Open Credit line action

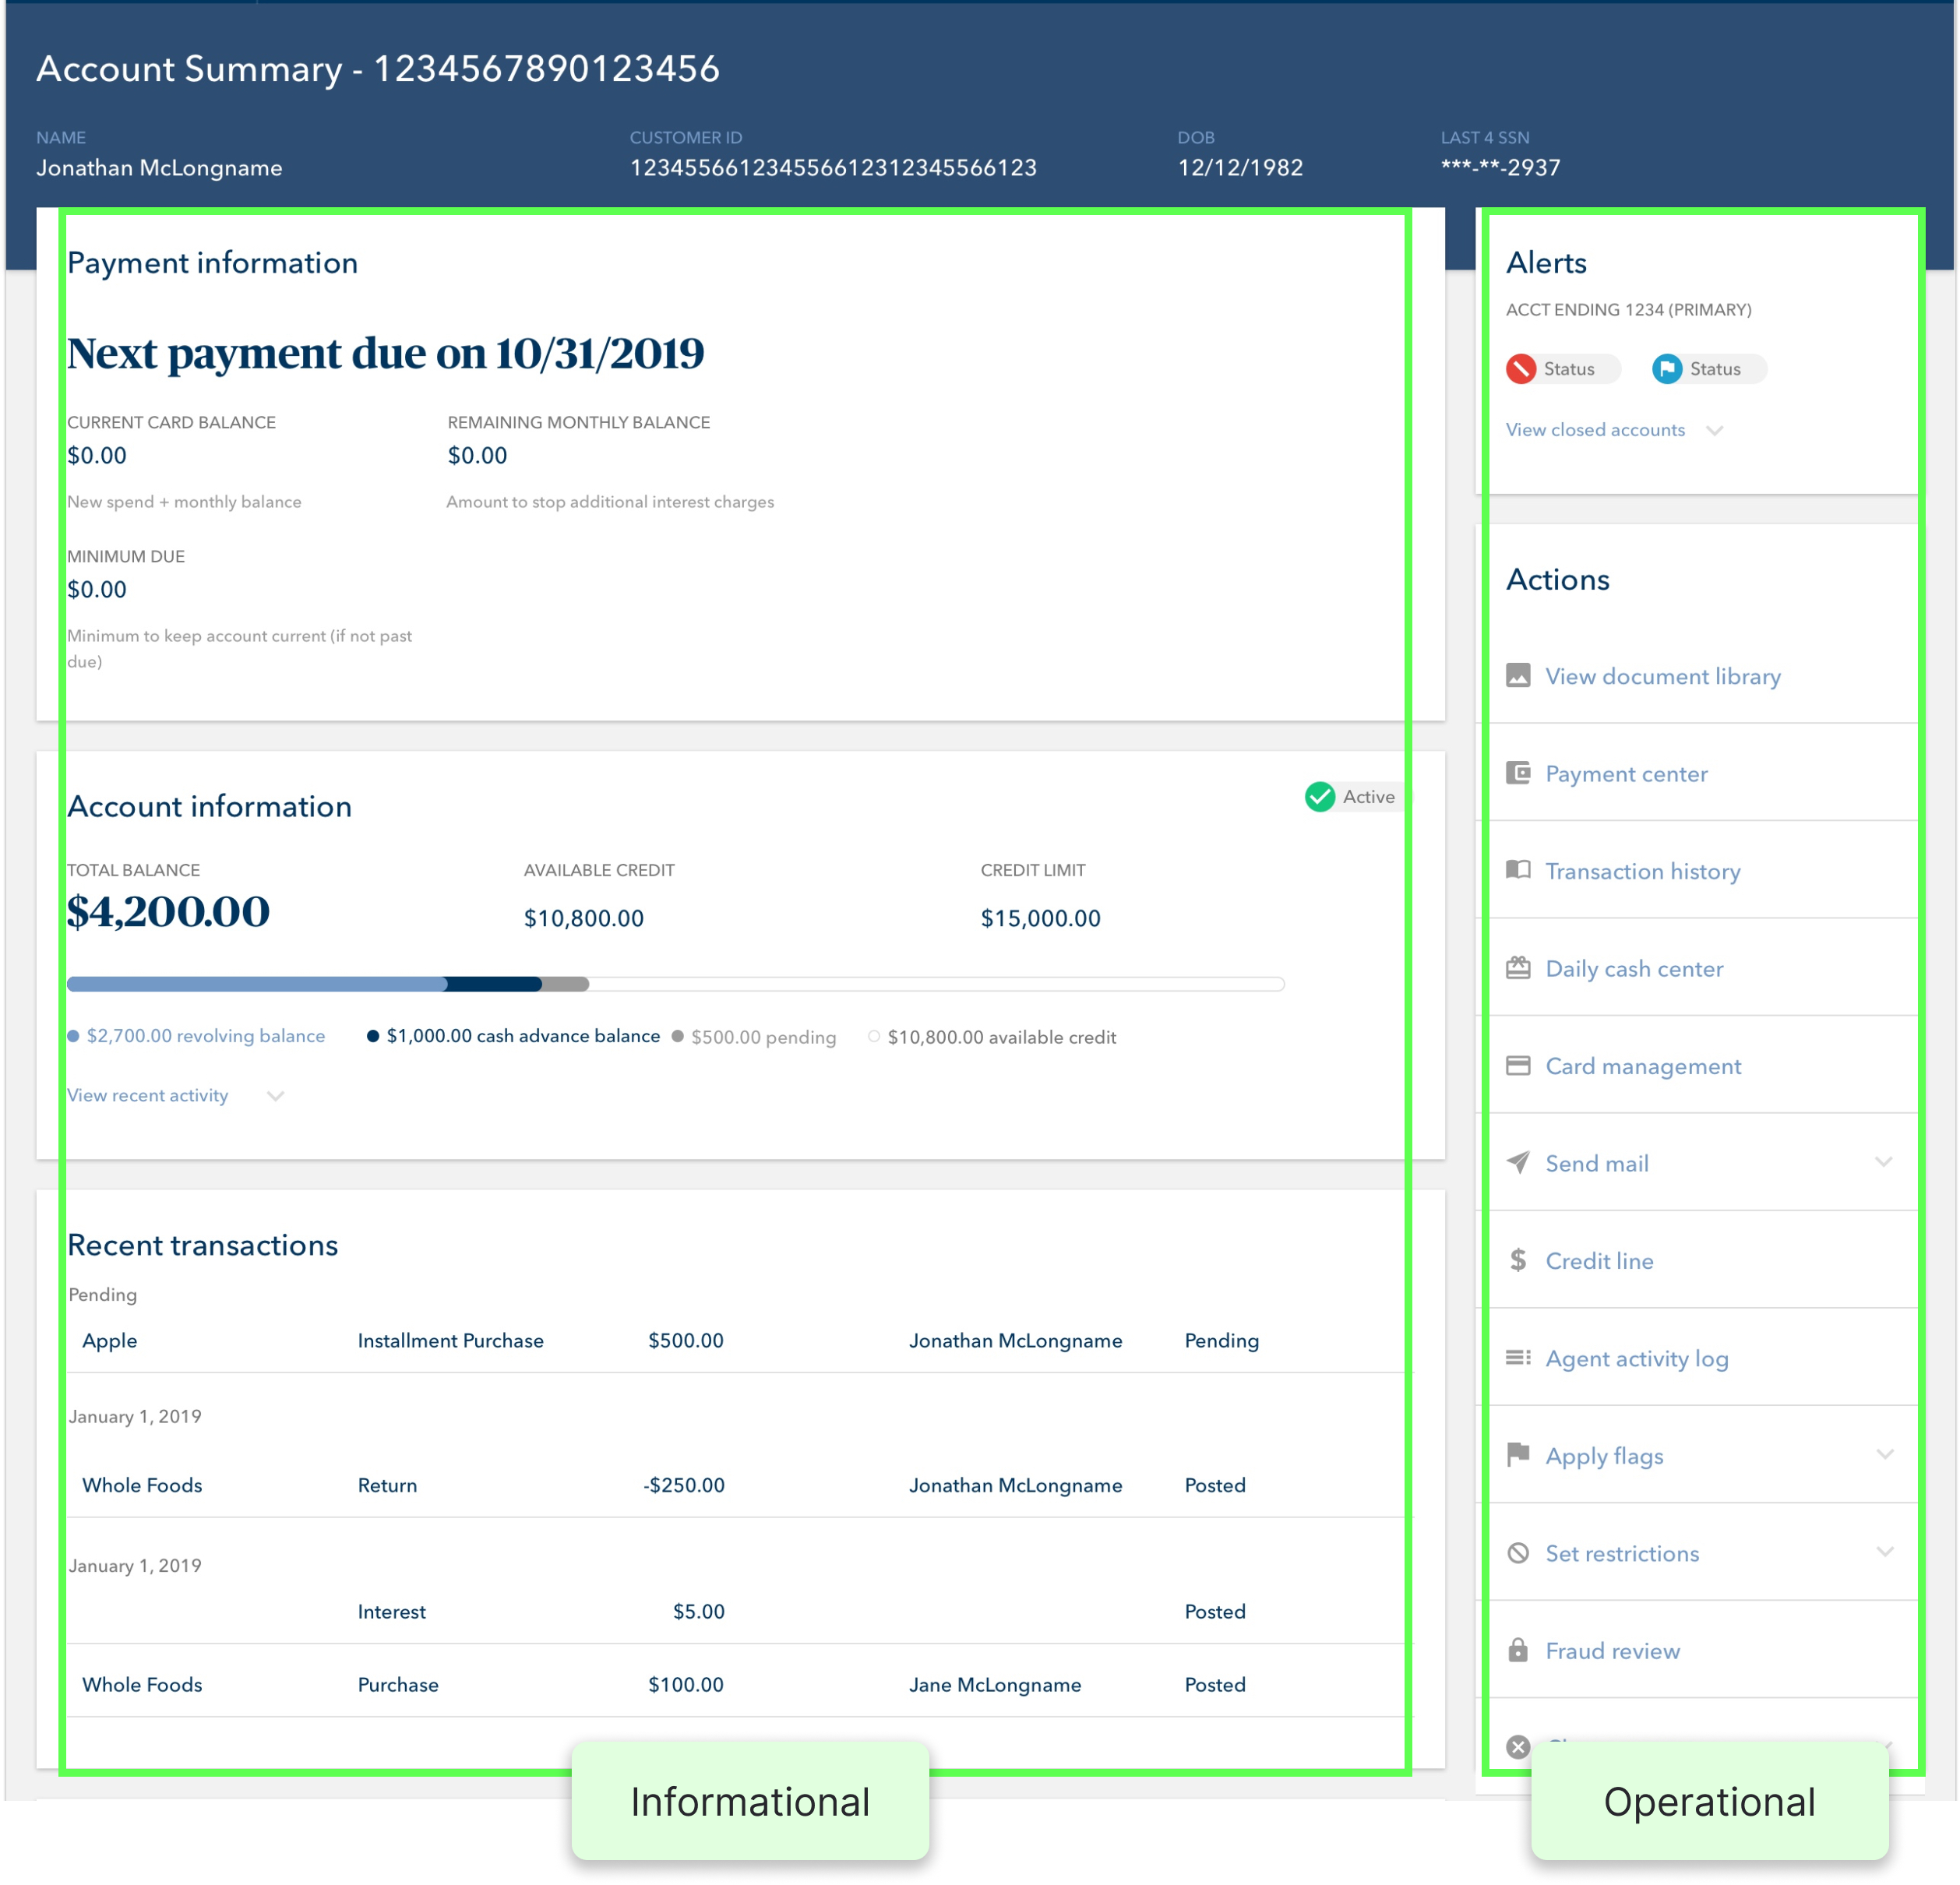[1599, 1261]
